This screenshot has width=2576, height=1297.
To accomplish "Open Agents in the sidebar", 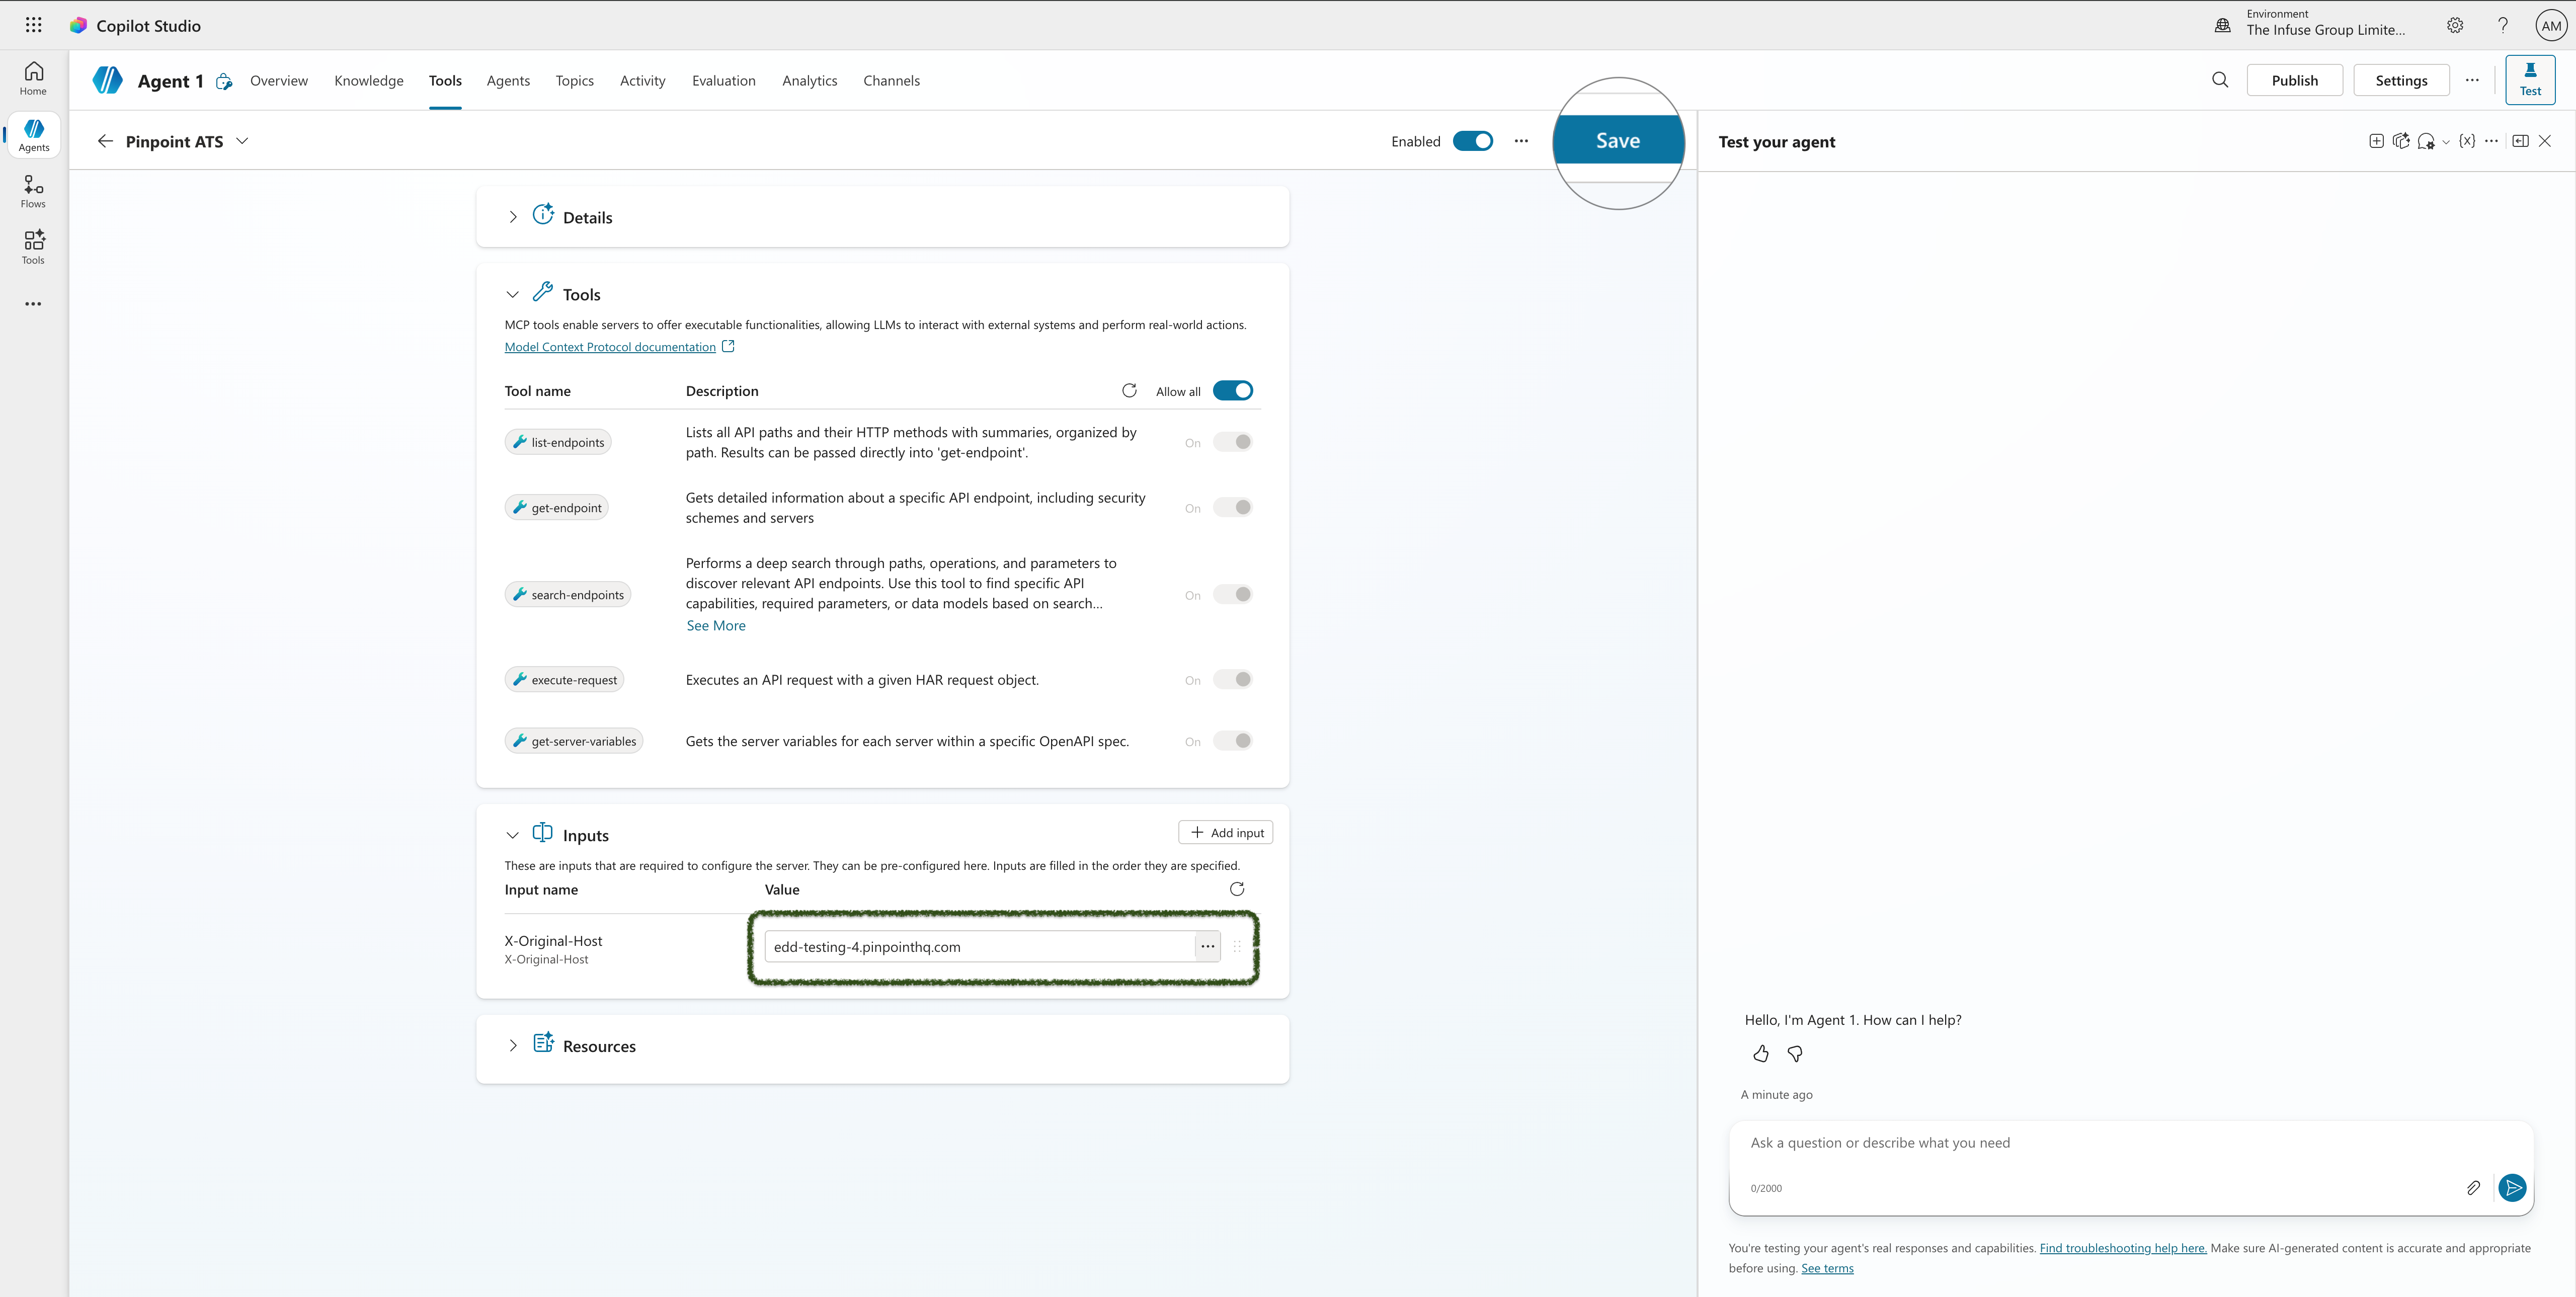I will 33,135.
